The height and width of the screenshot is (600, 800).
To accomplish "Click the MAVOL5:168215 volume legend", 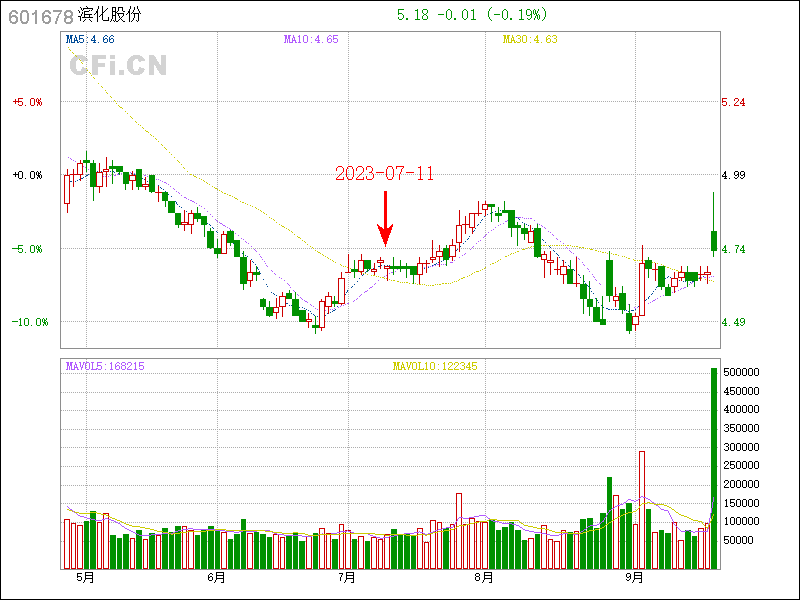I will tap(105, 366).
